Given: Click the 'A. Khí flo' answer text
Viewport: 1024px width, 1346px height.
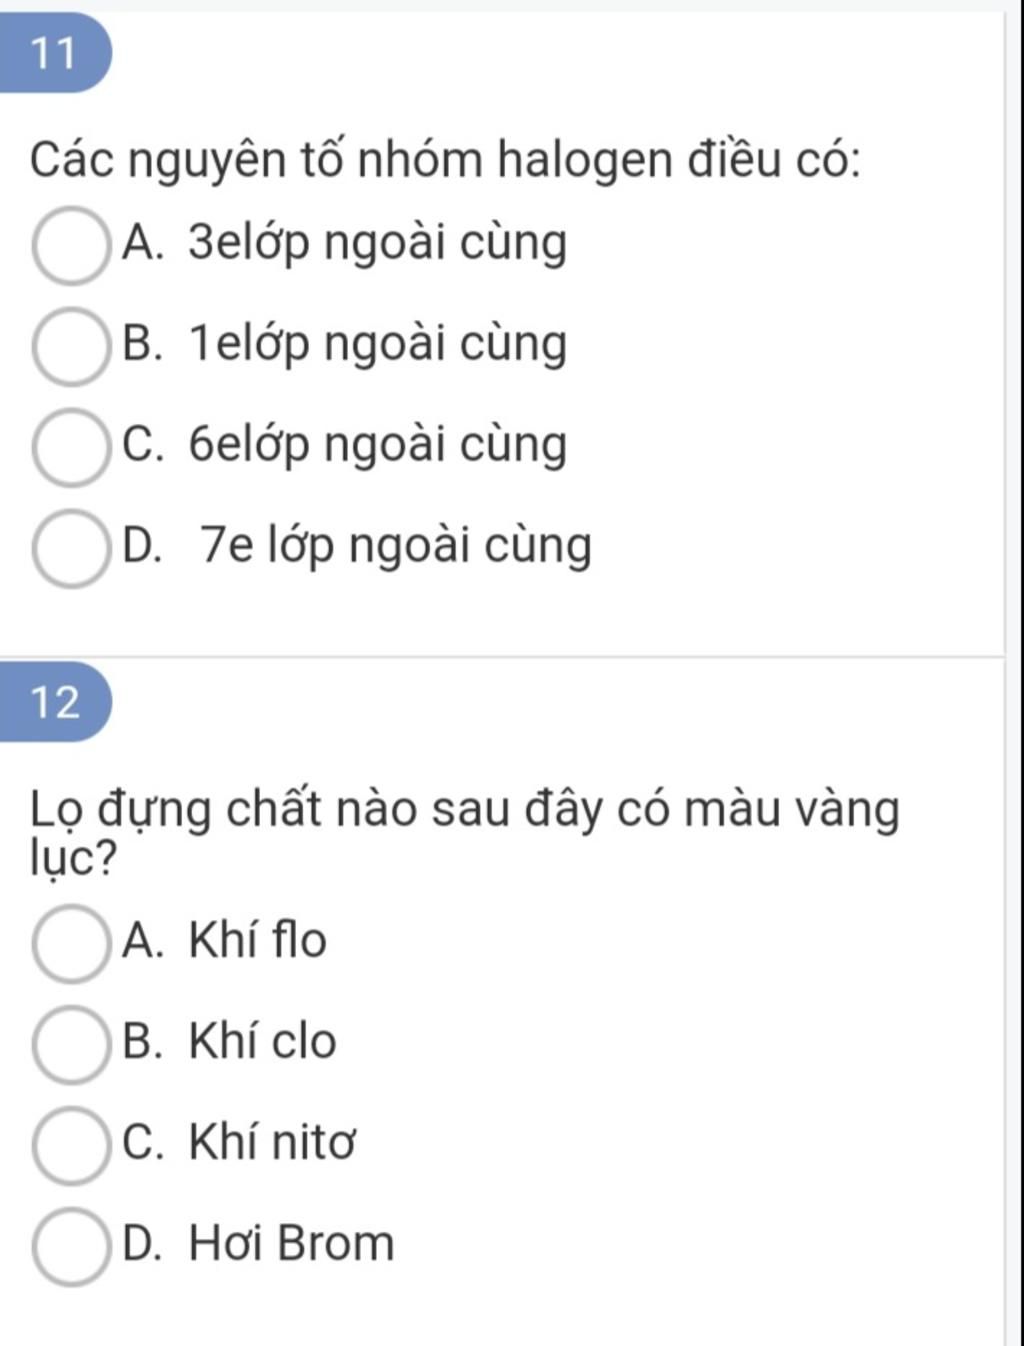Looking at the screenshot, I should [224, 941].
